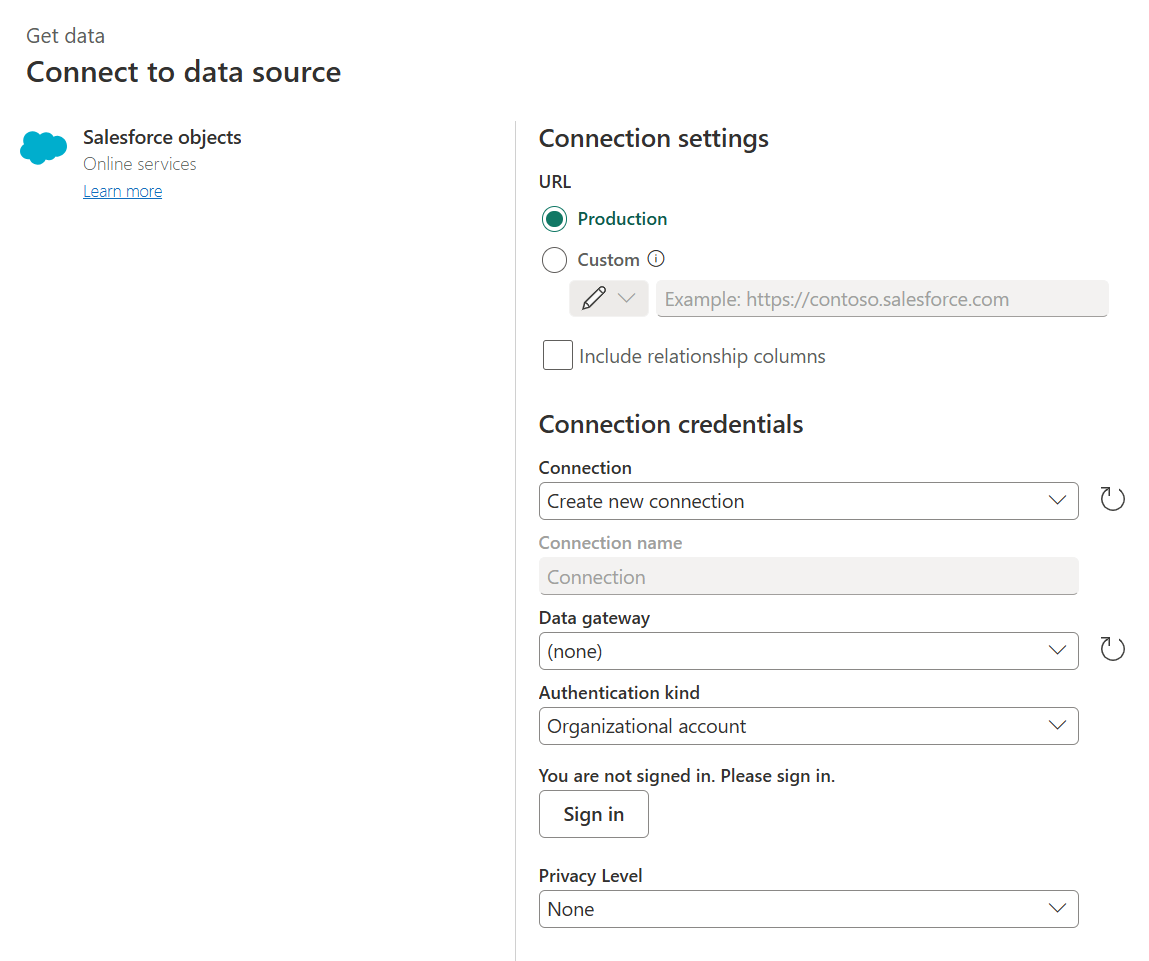
Task: Open the Learn more link
Action: click(x=122, y=190)
